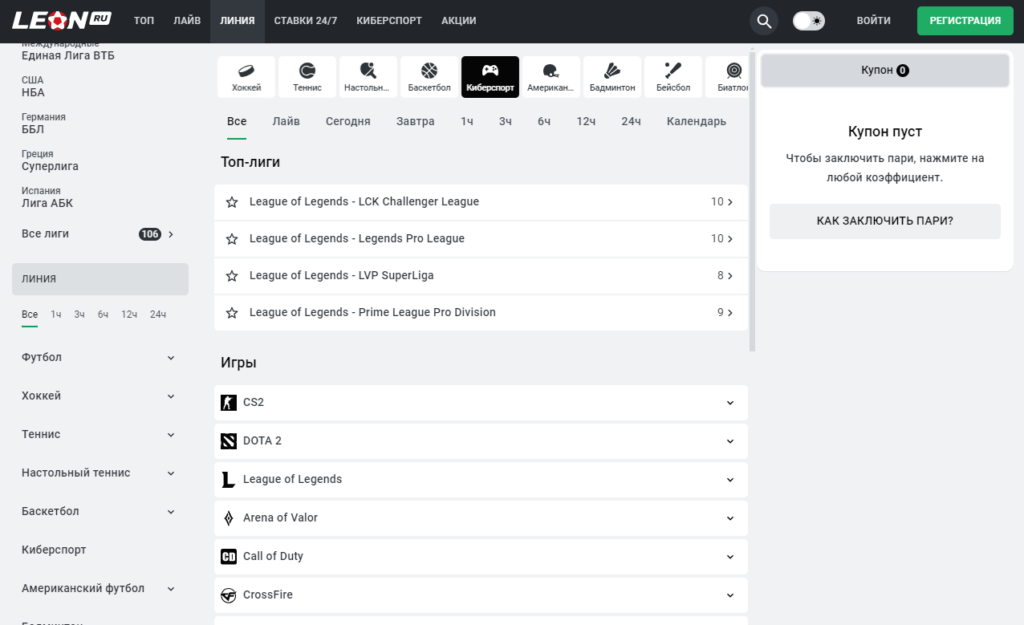Click the DOTA 2 game icon
This screenshot has width=1024, height=625.
coord(229,441)
